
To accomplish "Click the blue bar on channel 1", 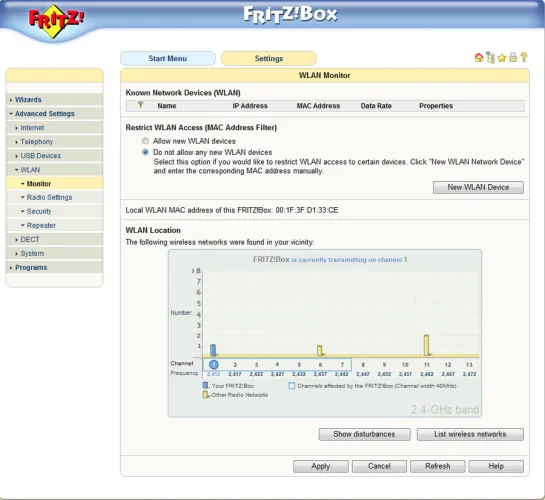I will pos(213,350).
